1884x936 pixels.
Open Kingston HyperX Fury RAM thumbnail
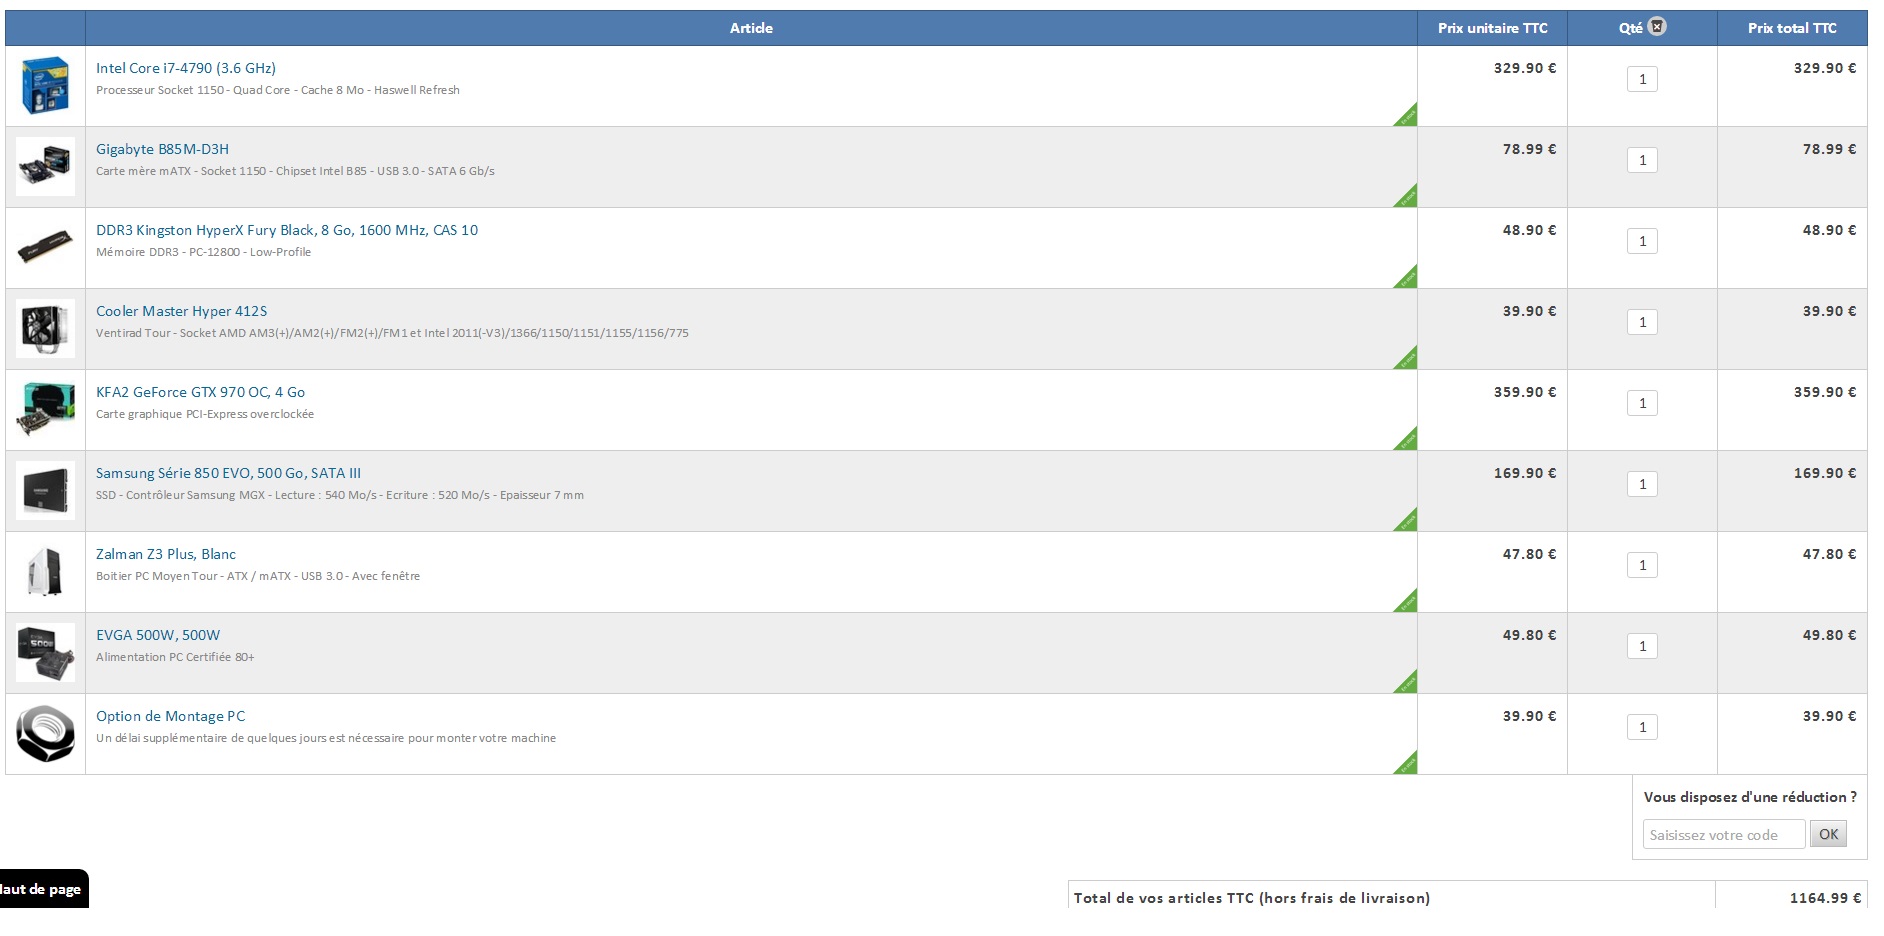pyautogui.click(x=45, y=247)
